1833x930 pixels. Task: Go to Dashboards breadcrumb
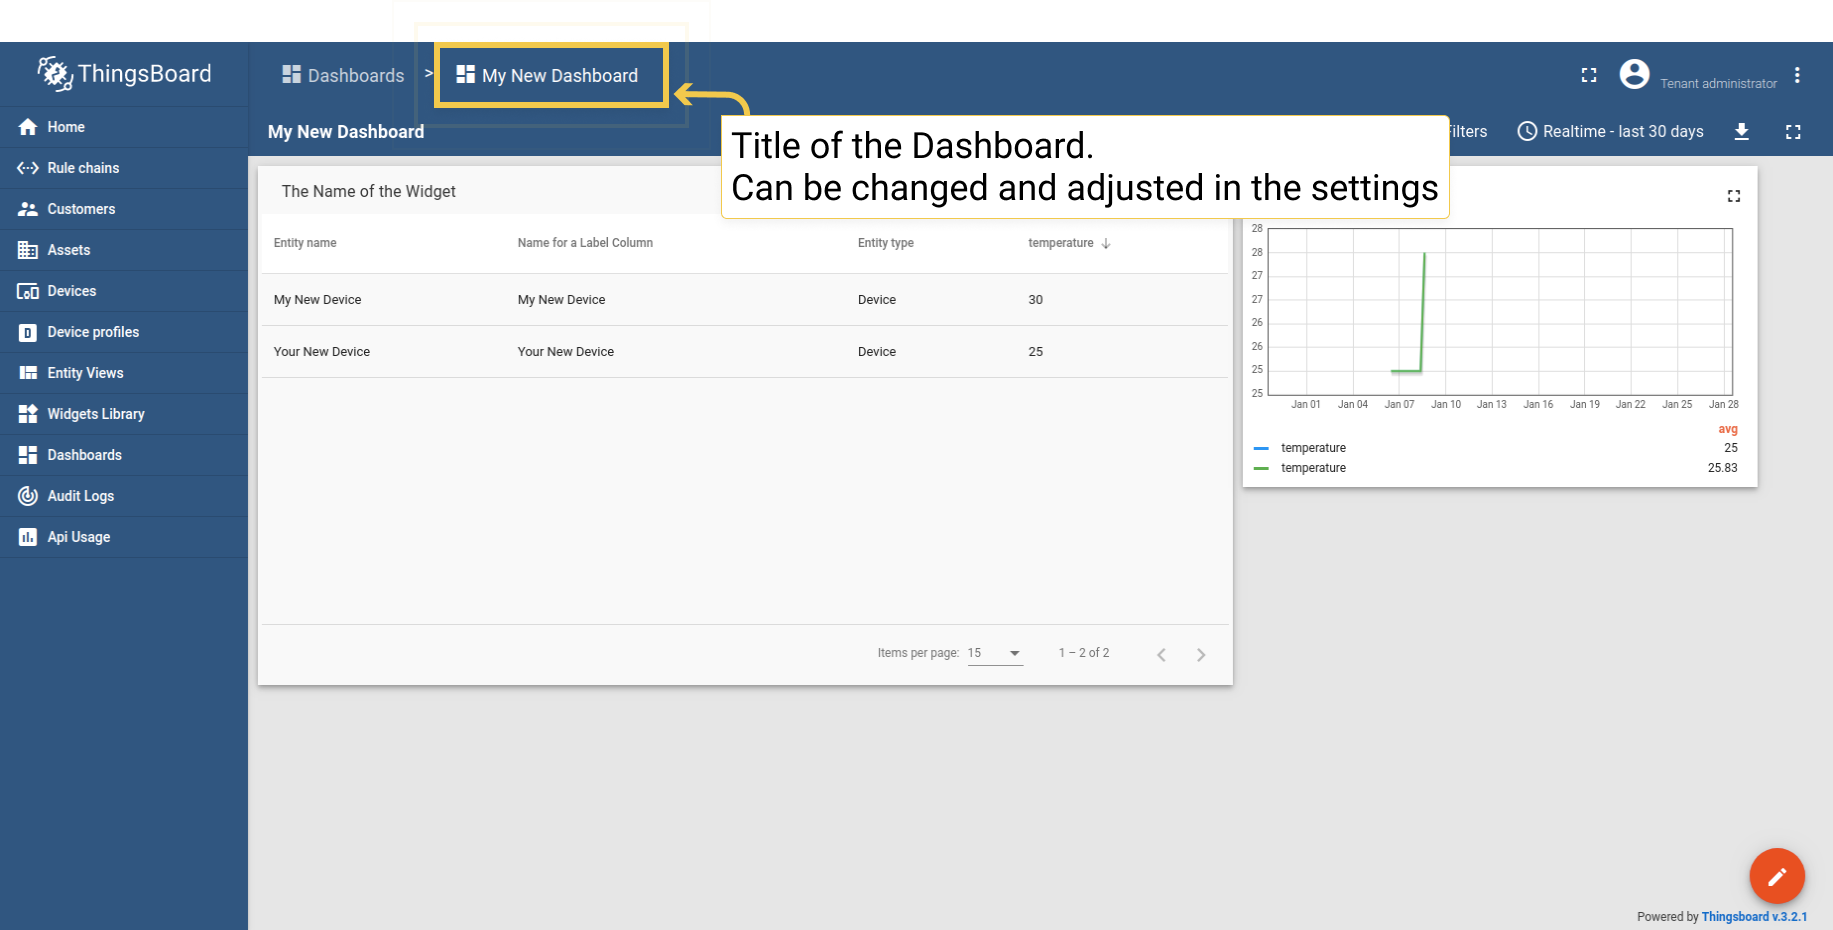(x=343, y=75)
